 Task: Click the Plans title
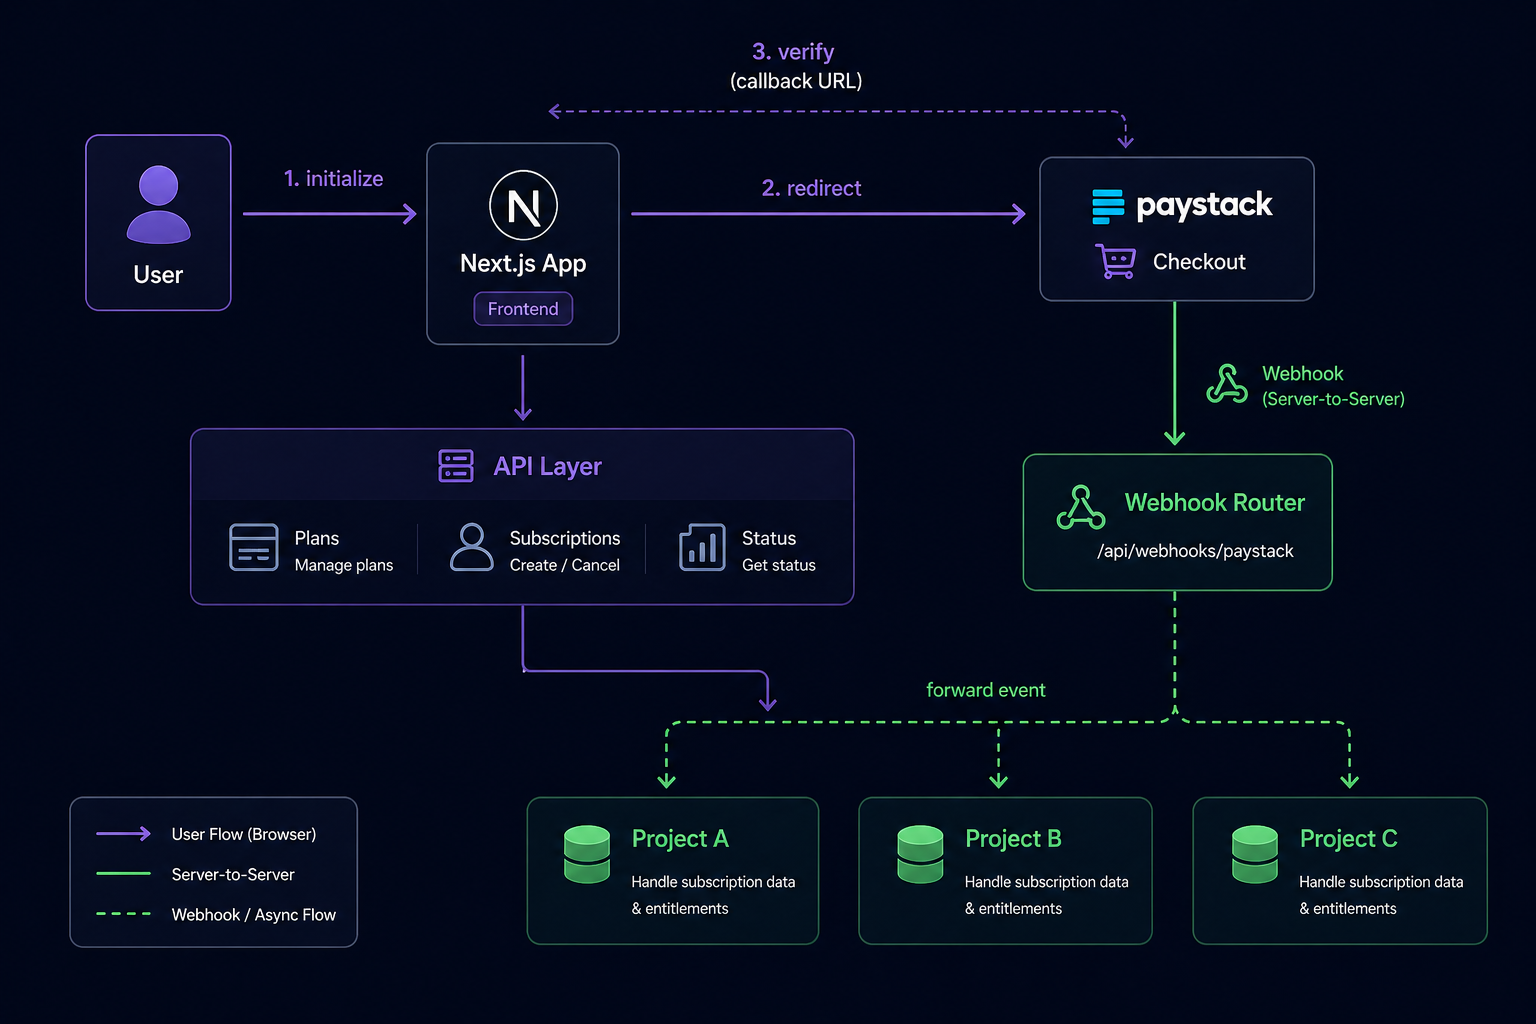[x=317, y=538]
